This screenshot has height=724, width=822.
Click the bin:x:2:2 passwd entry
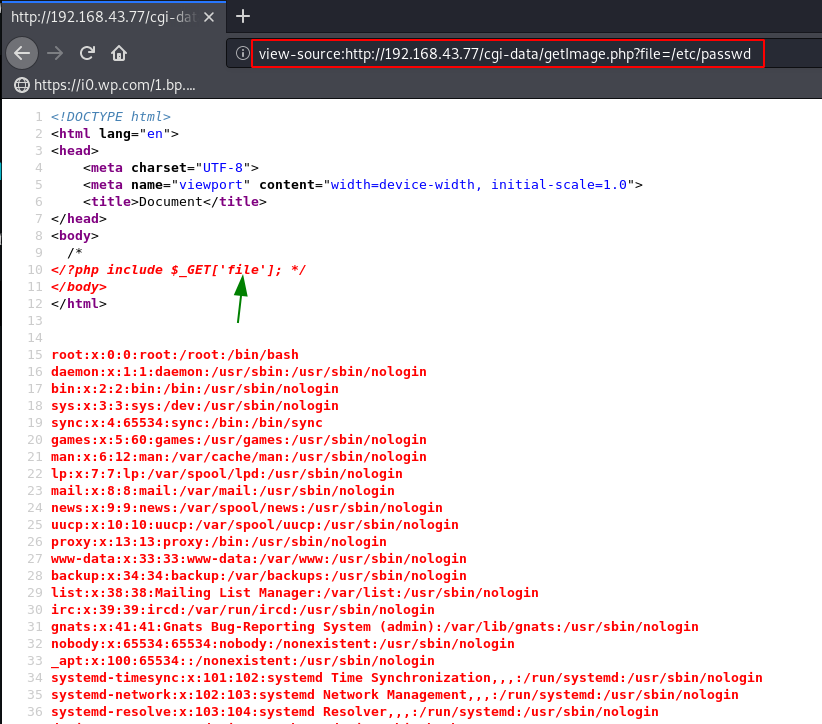click(x=194, y=389)
